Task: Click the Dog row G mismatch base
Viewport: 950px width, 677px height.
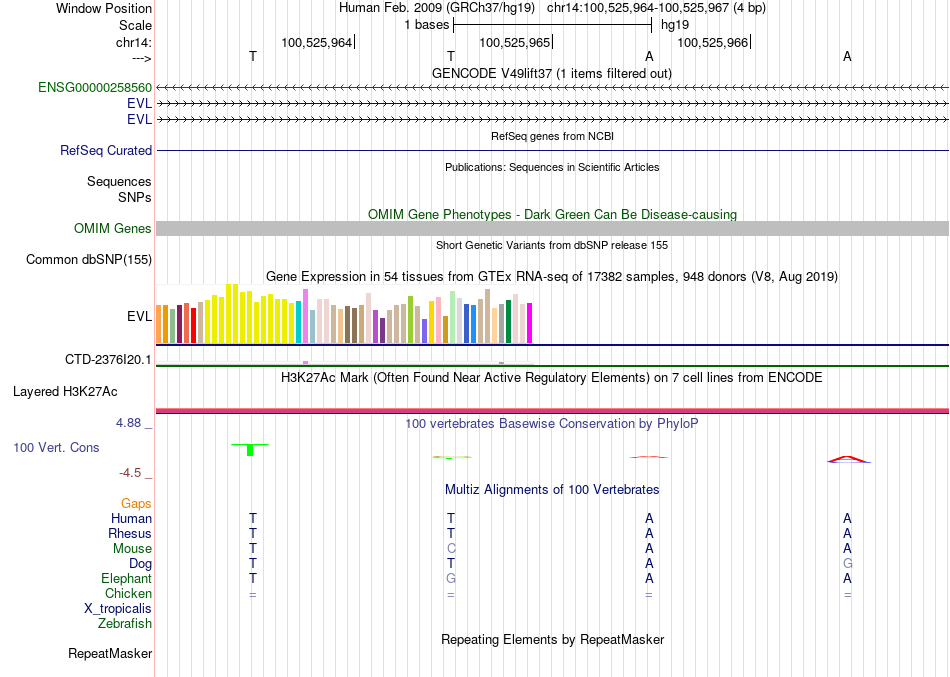Action: [848, 564]
